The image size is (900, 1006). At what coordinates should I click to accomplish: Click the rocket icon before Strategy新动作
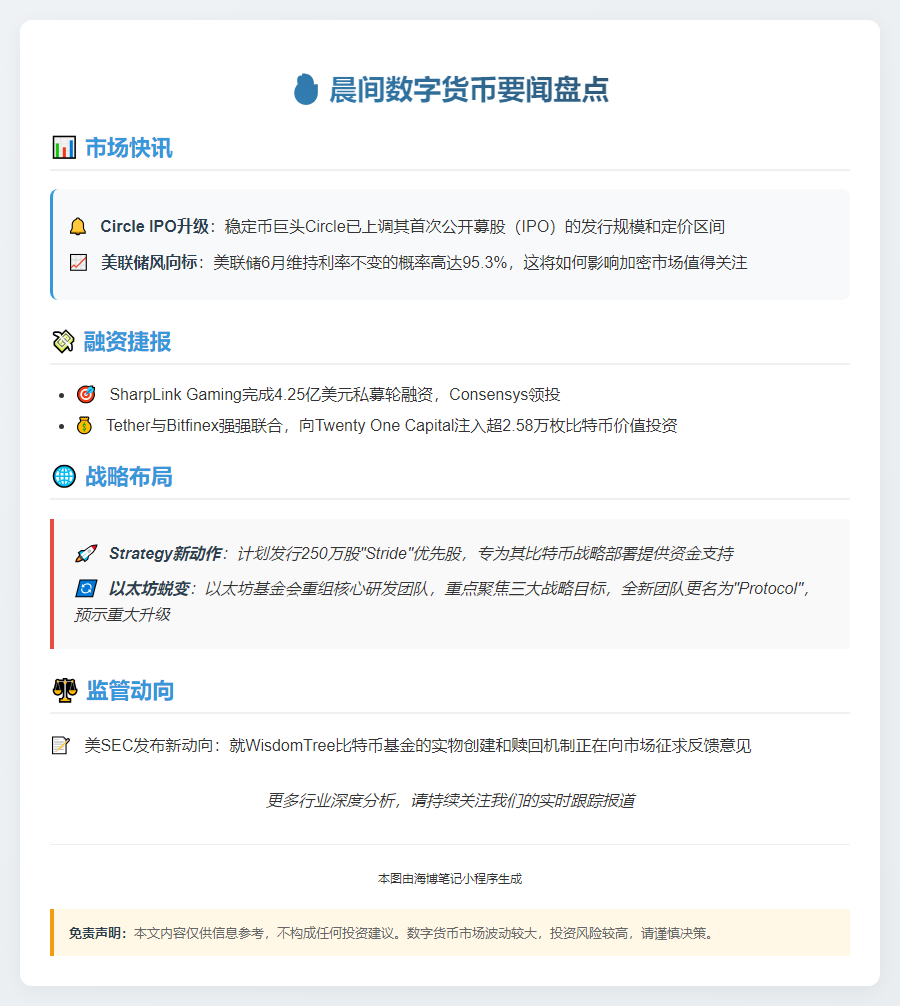(x=86, y=553)
